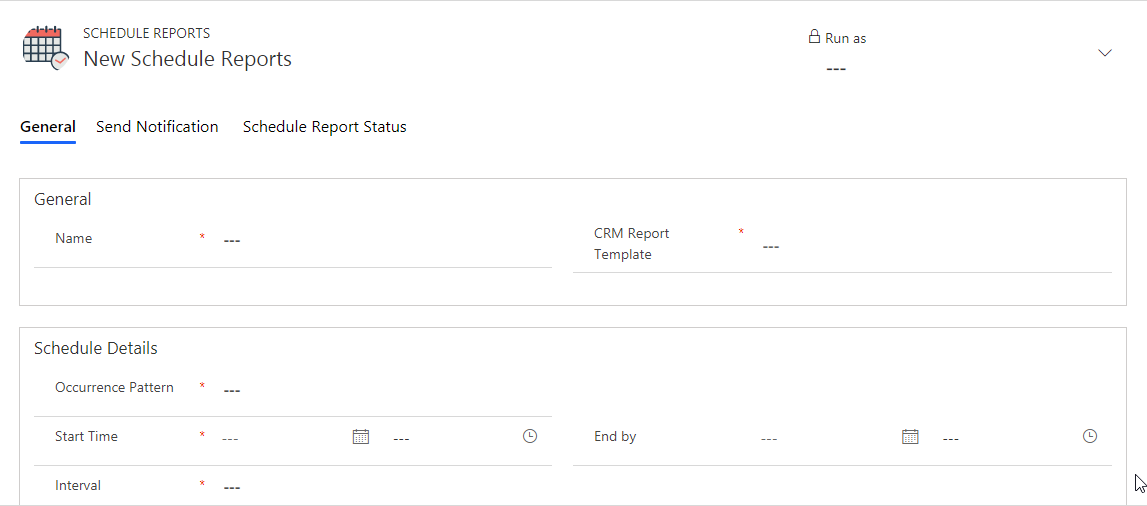This screenshot has height=506, width=1147.
Task: Click the Start Time date field
Action: click(x=284, y=438)
